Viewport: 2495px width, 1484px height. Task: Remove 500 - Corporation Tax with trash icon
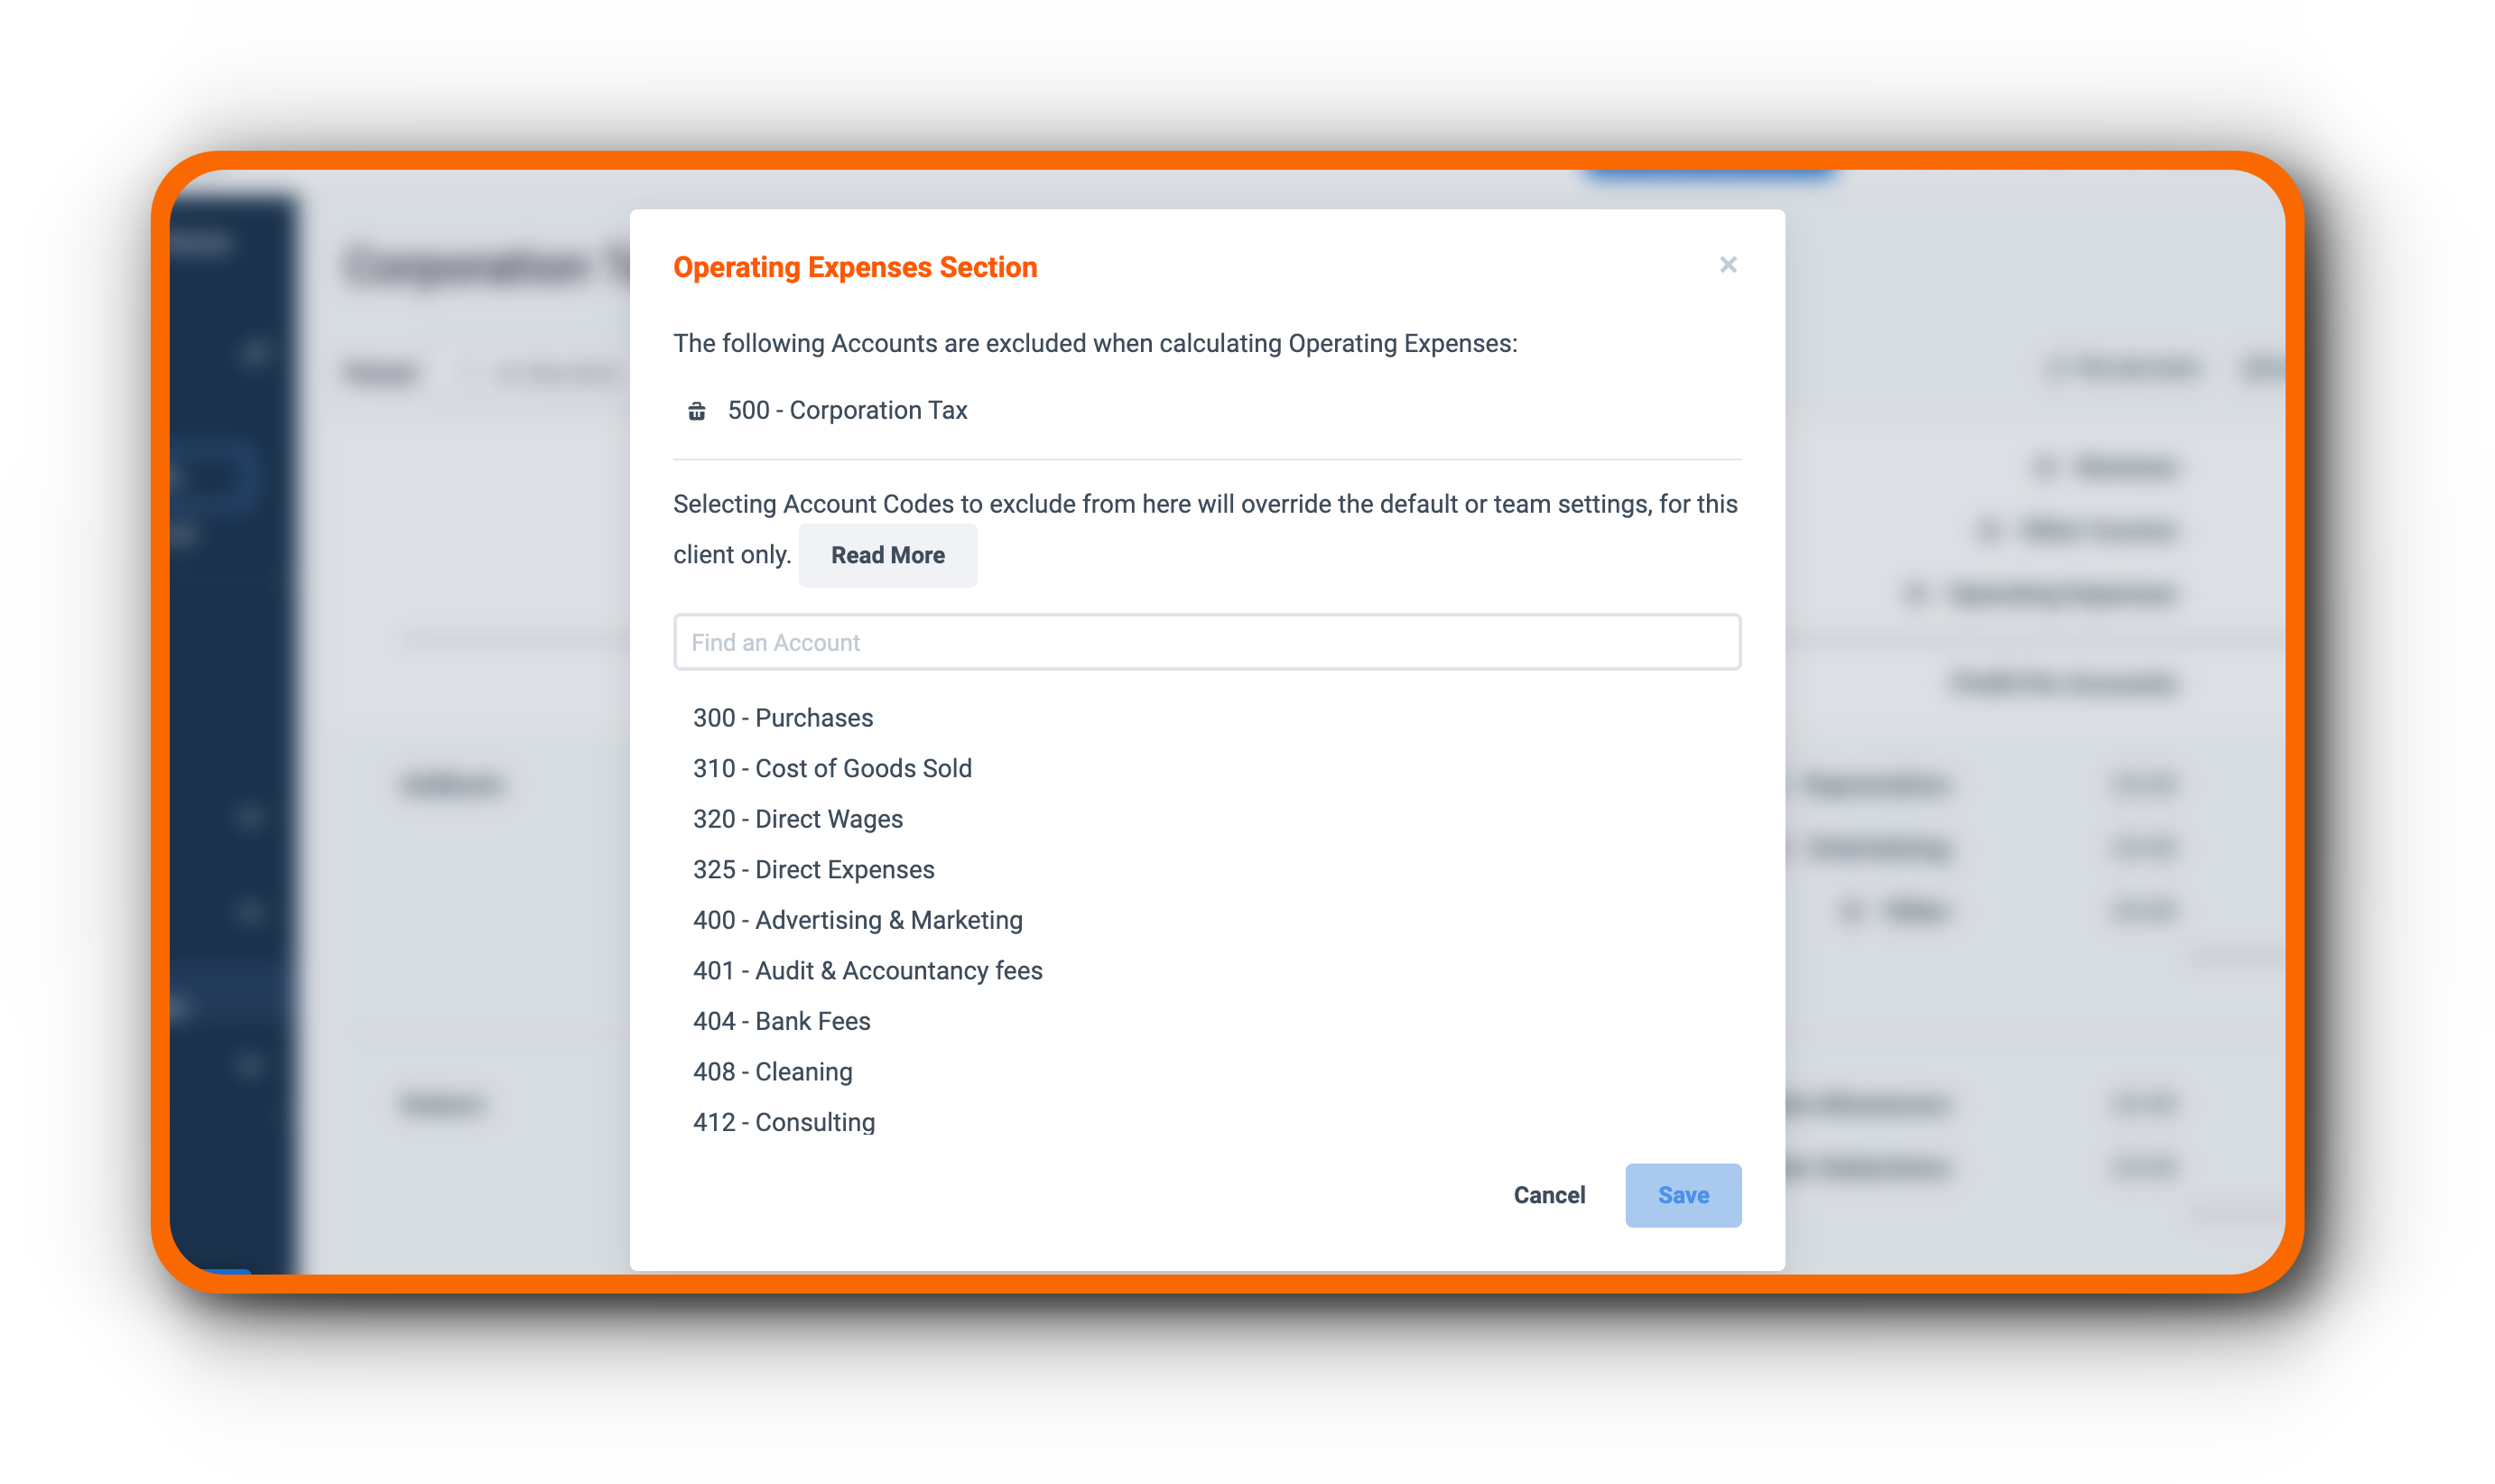pos(697,411)
